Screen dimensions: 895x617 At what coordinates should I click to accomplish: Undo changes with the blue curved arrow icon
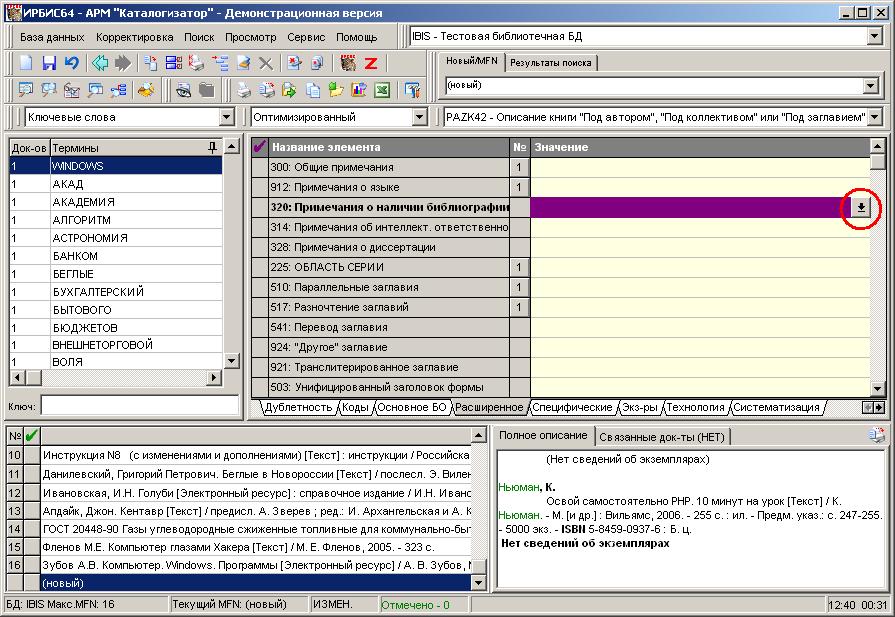point(71,63)
